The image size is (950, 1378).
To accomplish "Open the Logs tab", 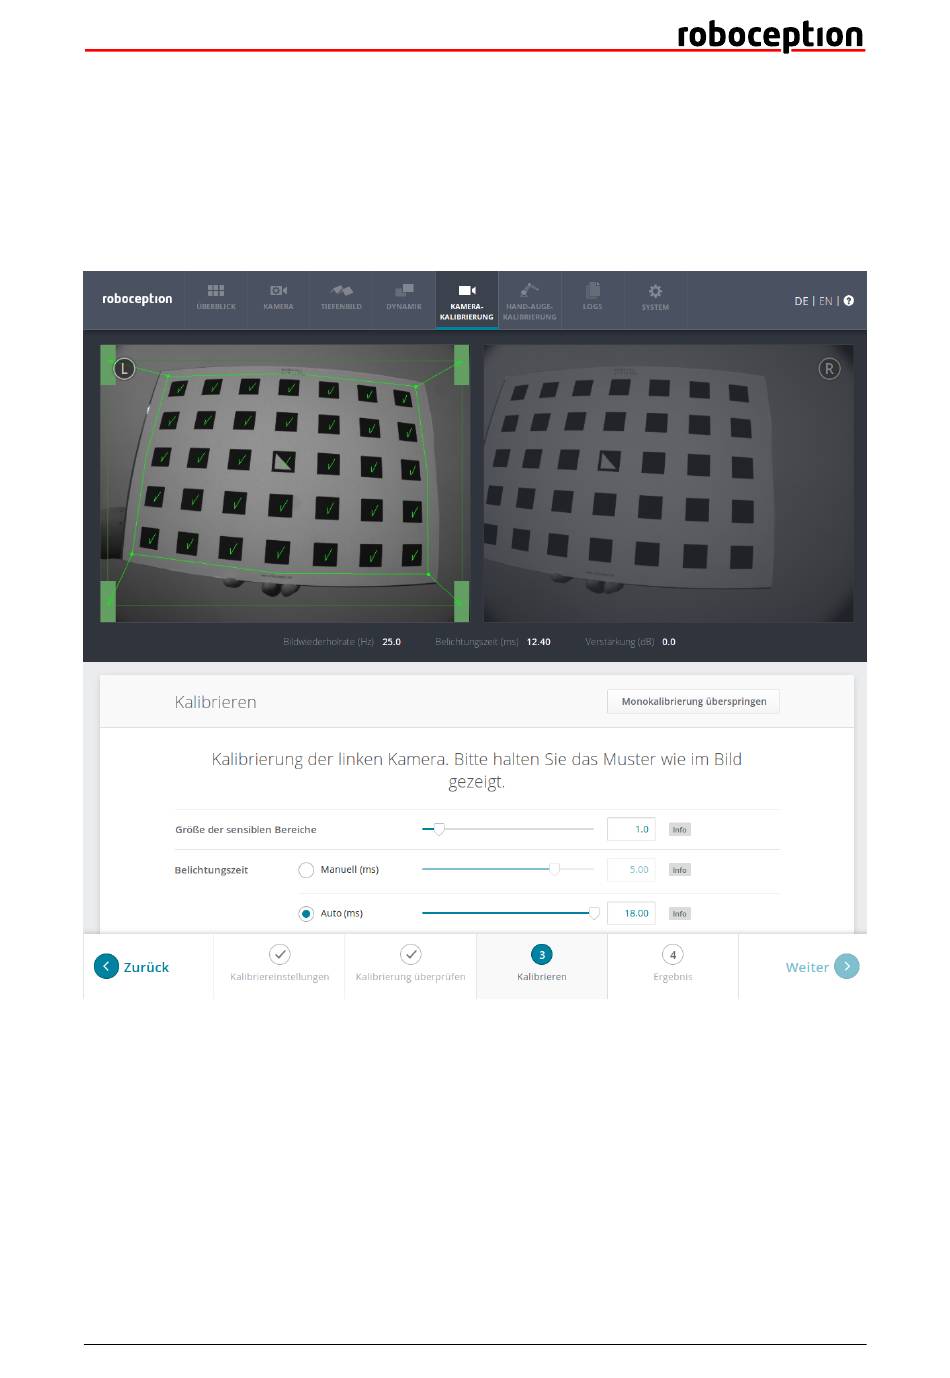I will click(592, 298).
